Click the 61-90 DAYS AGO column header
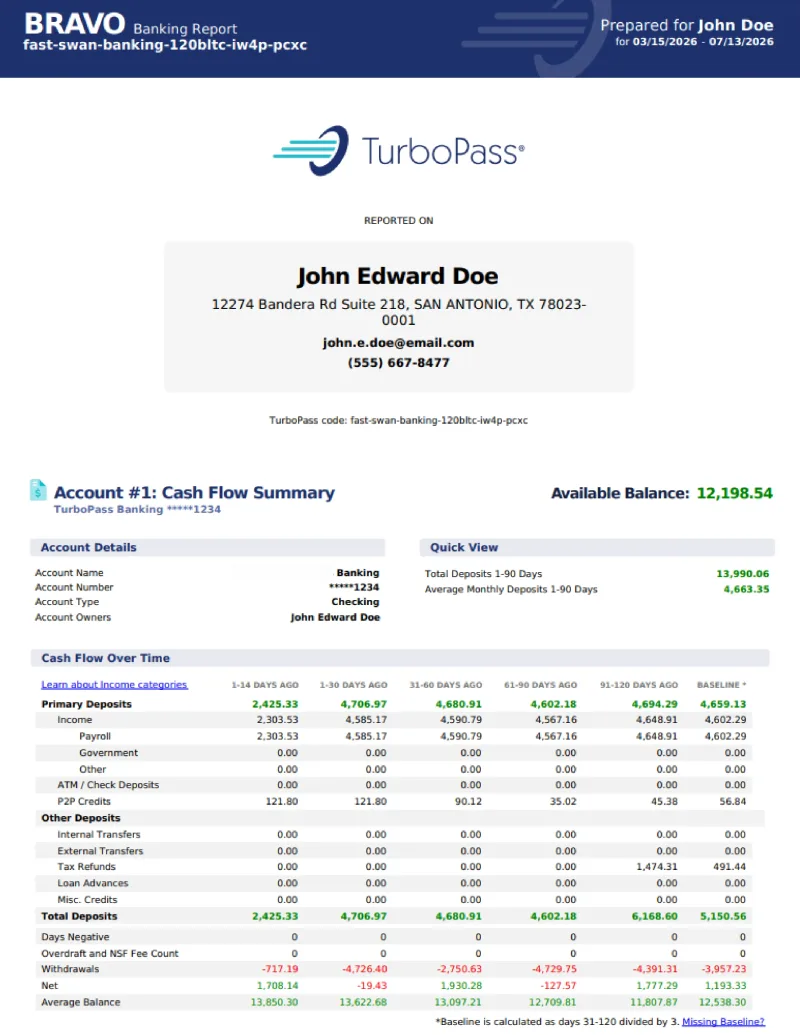 [x=541, y=685]
